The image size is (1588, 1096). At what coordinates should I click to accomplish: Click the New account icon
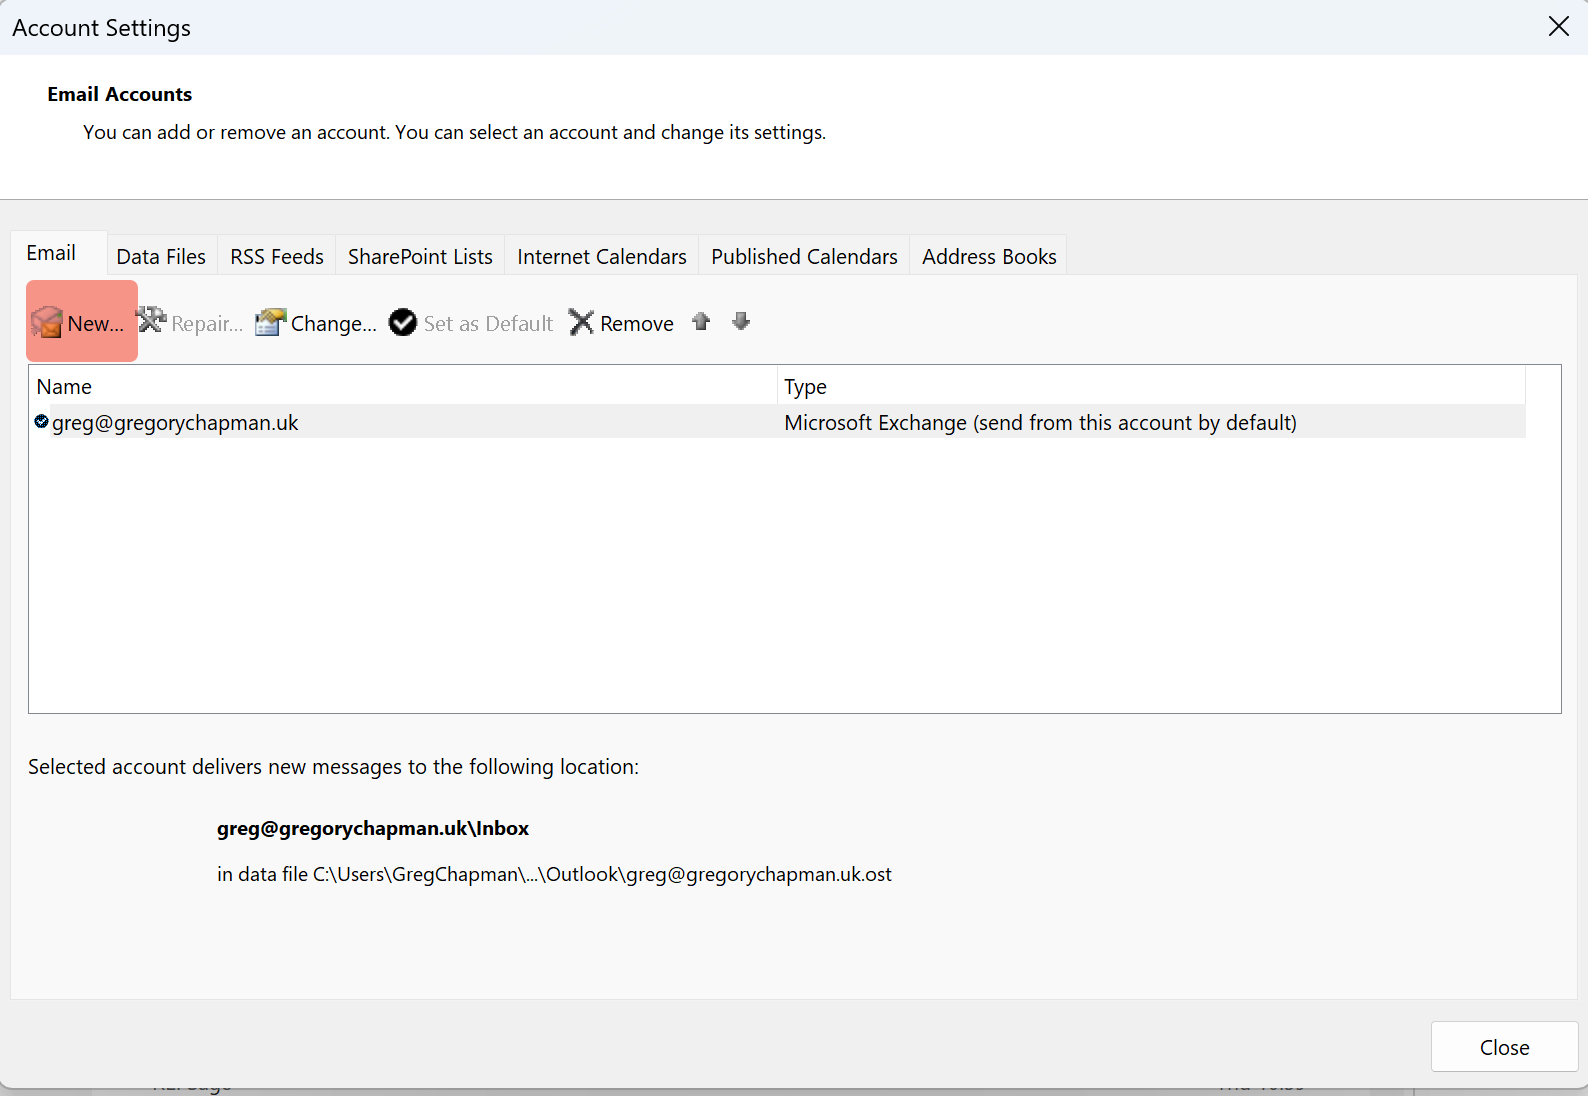pyautogui.click(x=47, y=322)
